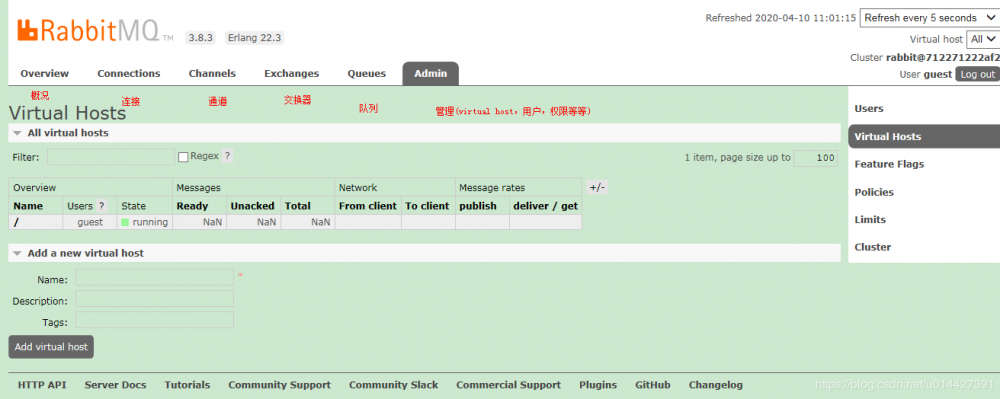The image size is (1000, 399).
Task: Open the Users column help question mark
Action: click(x=101, y=206)
